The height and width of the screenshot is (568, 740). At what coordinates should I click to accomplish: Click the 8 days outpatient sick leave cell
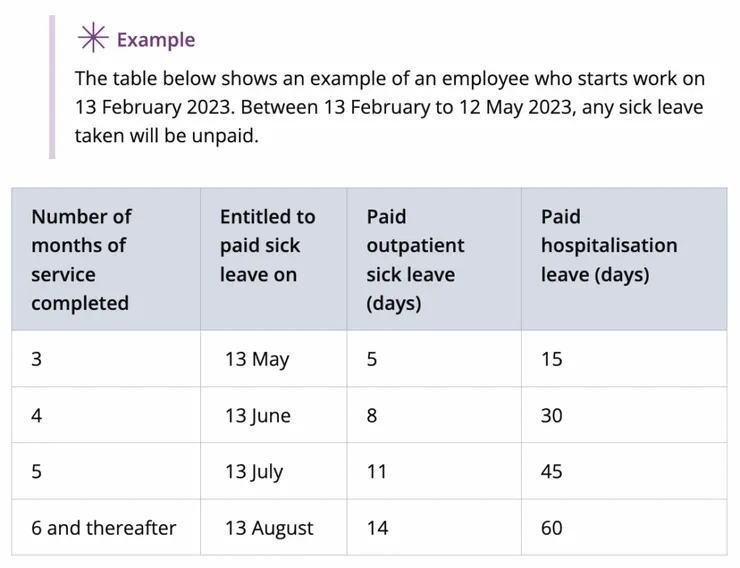coord(372,415)
